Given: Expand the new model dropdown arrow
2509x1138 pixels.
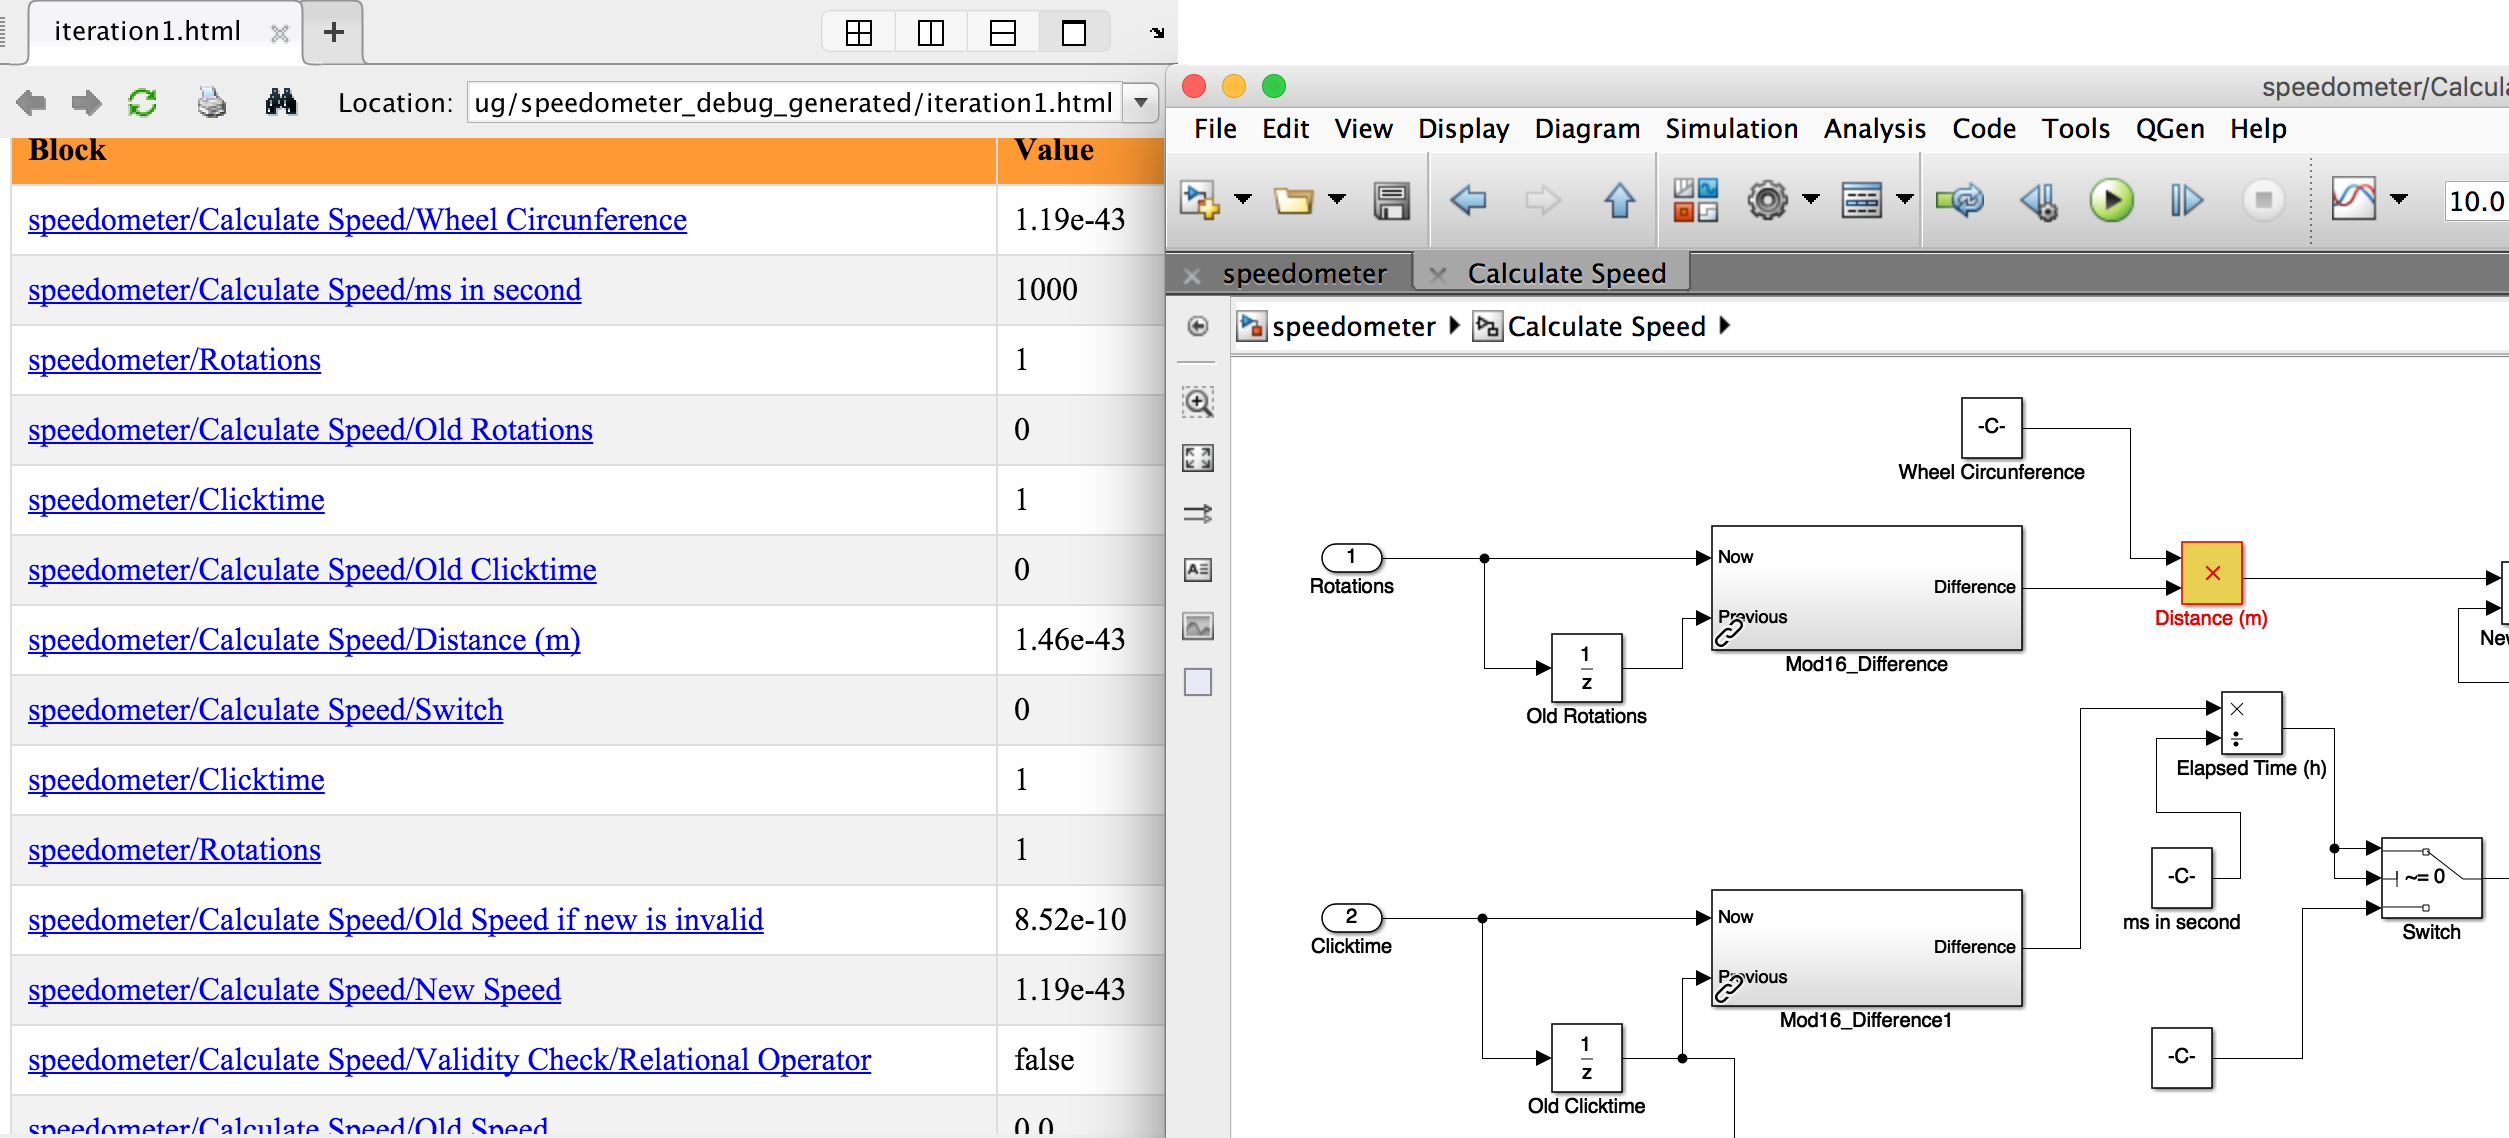Looking at the screenshot, I should coord(1243,199).
